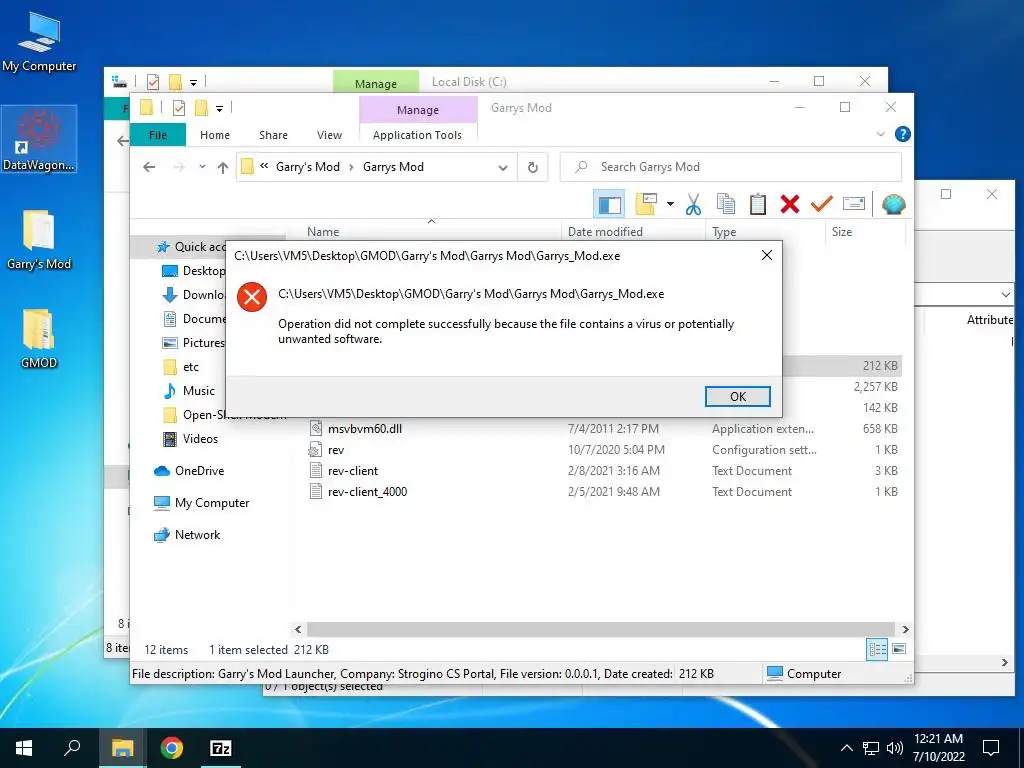Click Manage tab in Local Disk window

pyautogui.click(x=376, y=82)
